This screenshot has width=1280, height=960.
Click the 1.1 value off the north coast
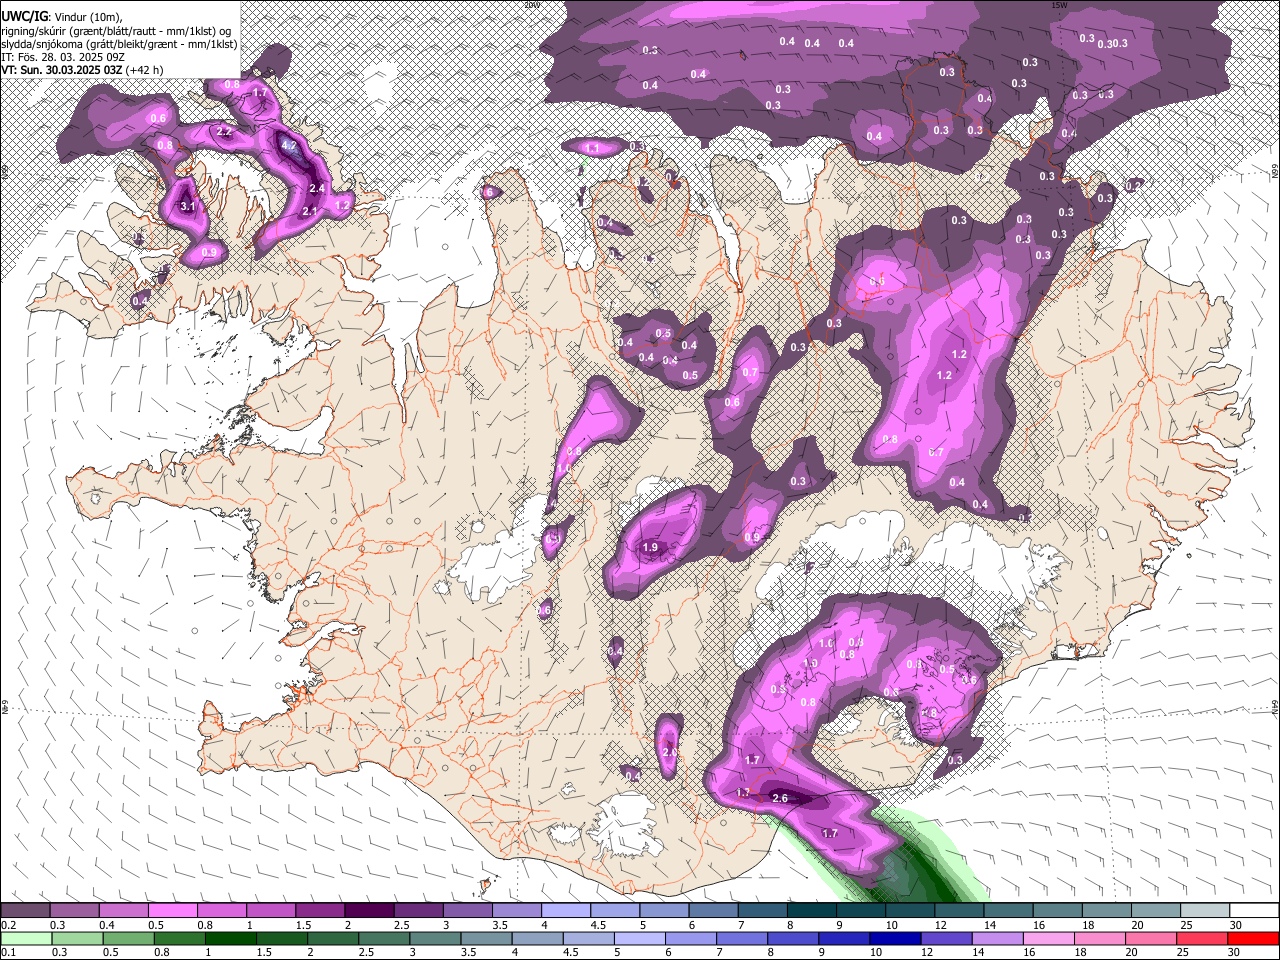[x=591, y=148]
